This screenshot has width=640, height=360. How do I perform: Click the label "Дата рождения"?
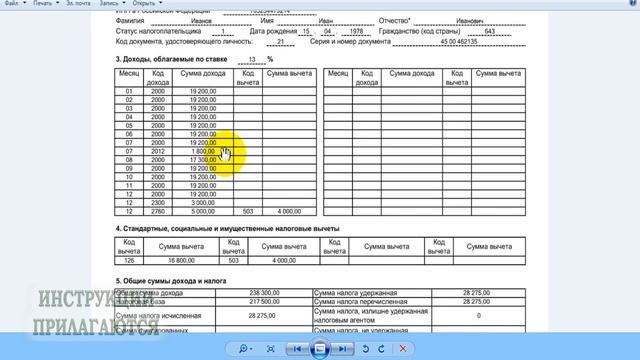pyautogui.click(x=273, y=31)
